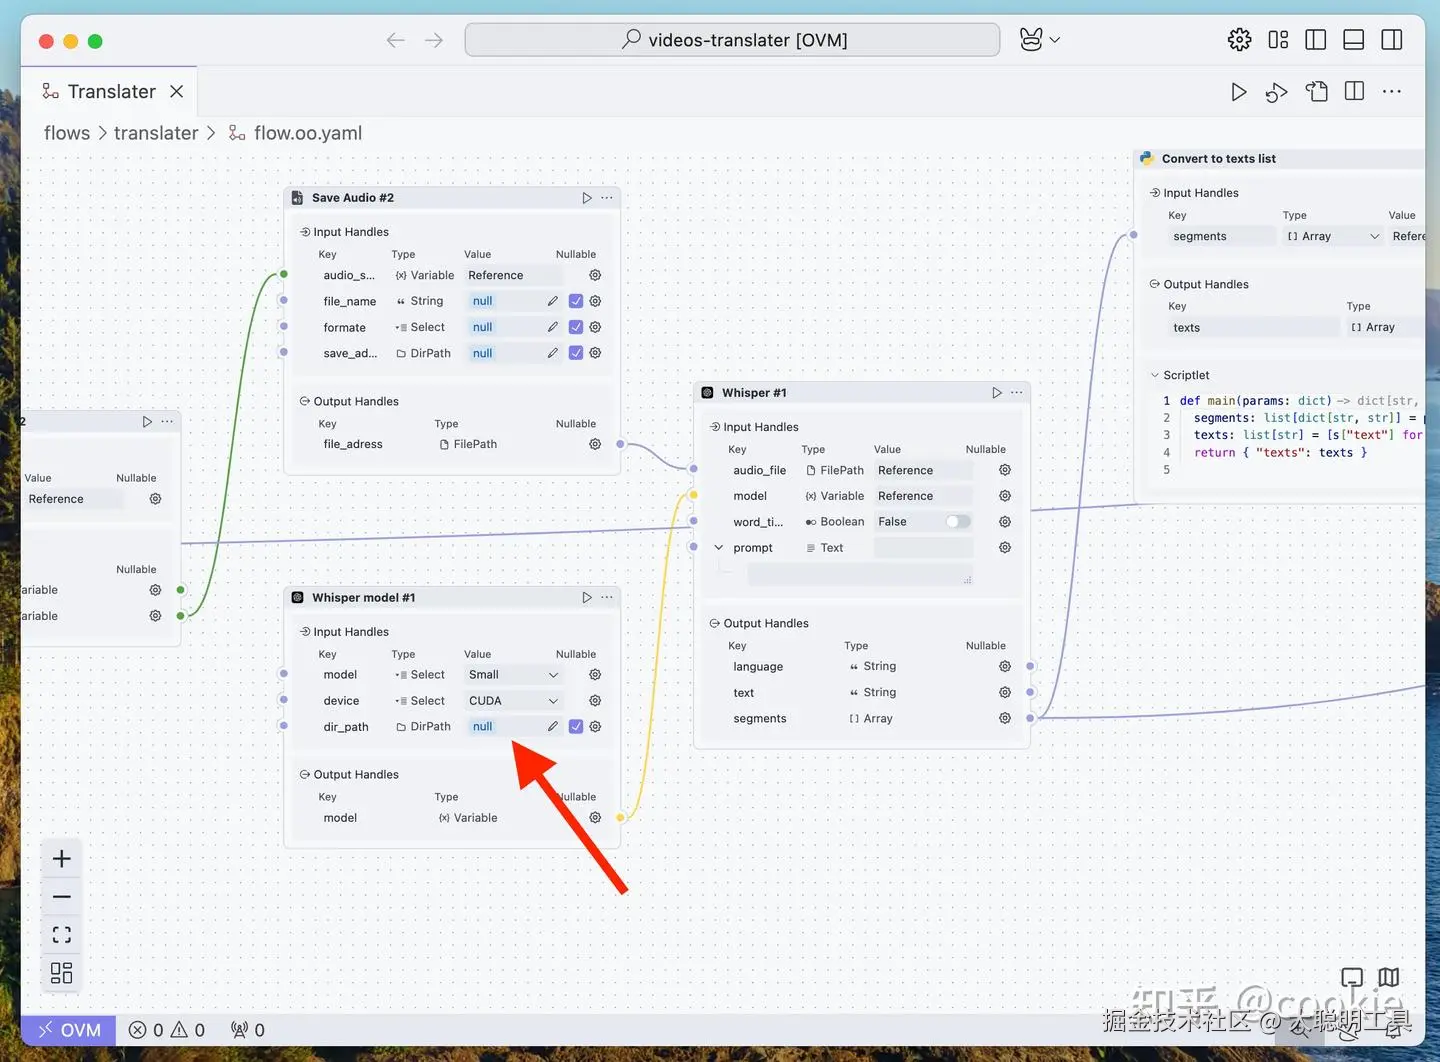Collapse the prompt handle chevron
1440x1062 pixels.
[718, 548]
